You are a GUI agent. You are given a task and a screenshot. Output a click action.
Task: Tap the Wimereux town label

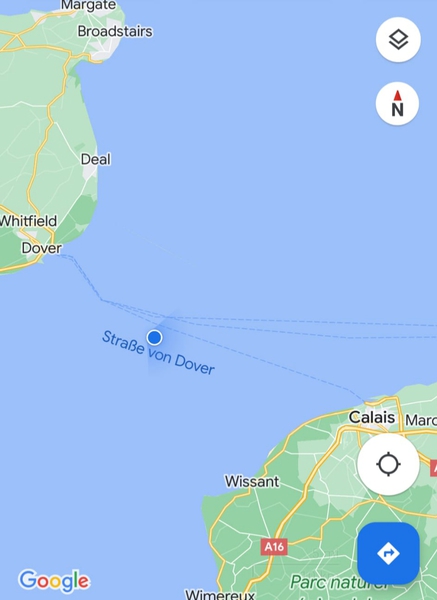tap(220, 595)
